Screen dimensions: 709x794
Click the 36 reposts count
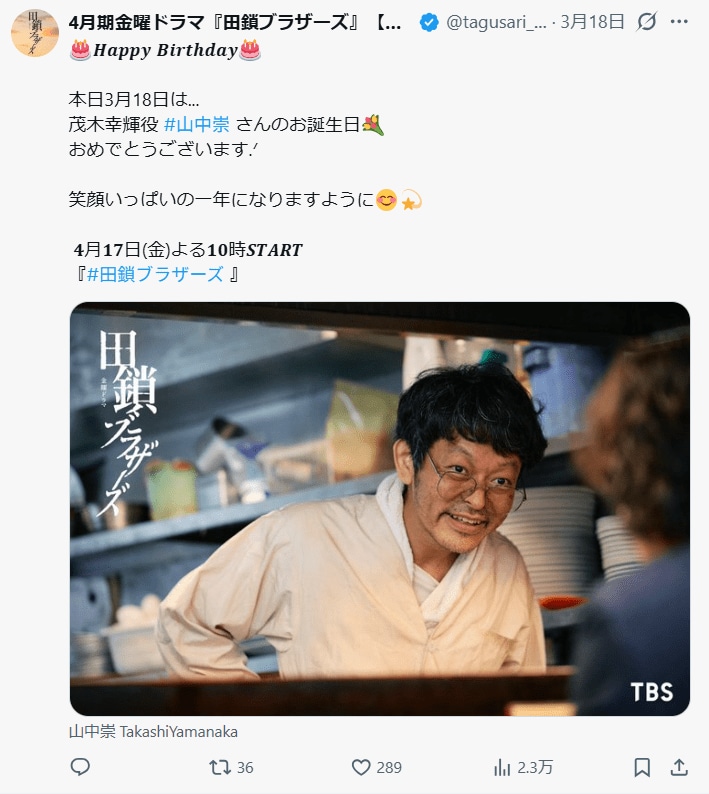245,767
